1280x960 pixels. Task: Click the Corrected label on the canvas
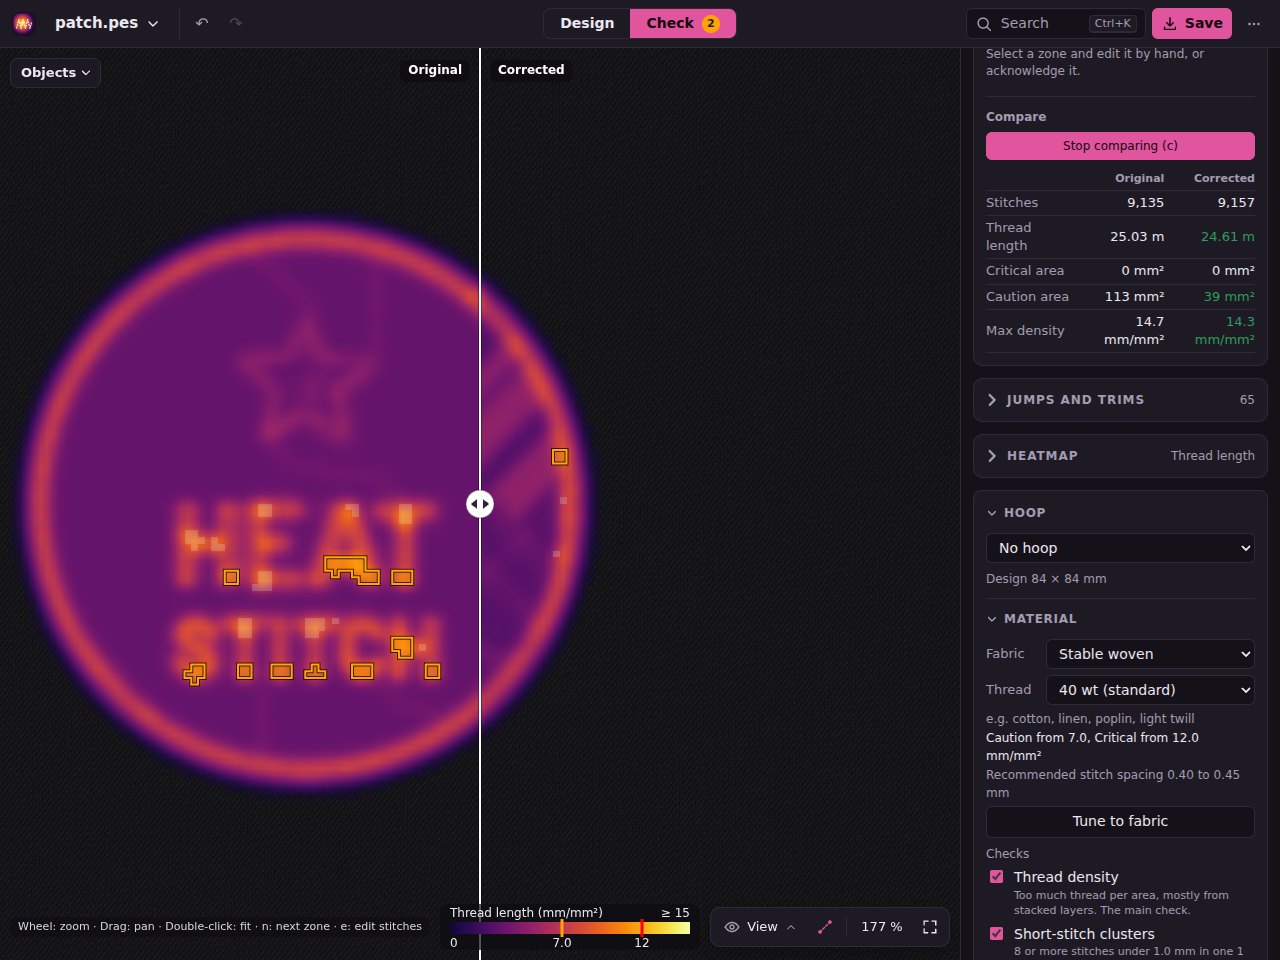[x=531, y=70]
